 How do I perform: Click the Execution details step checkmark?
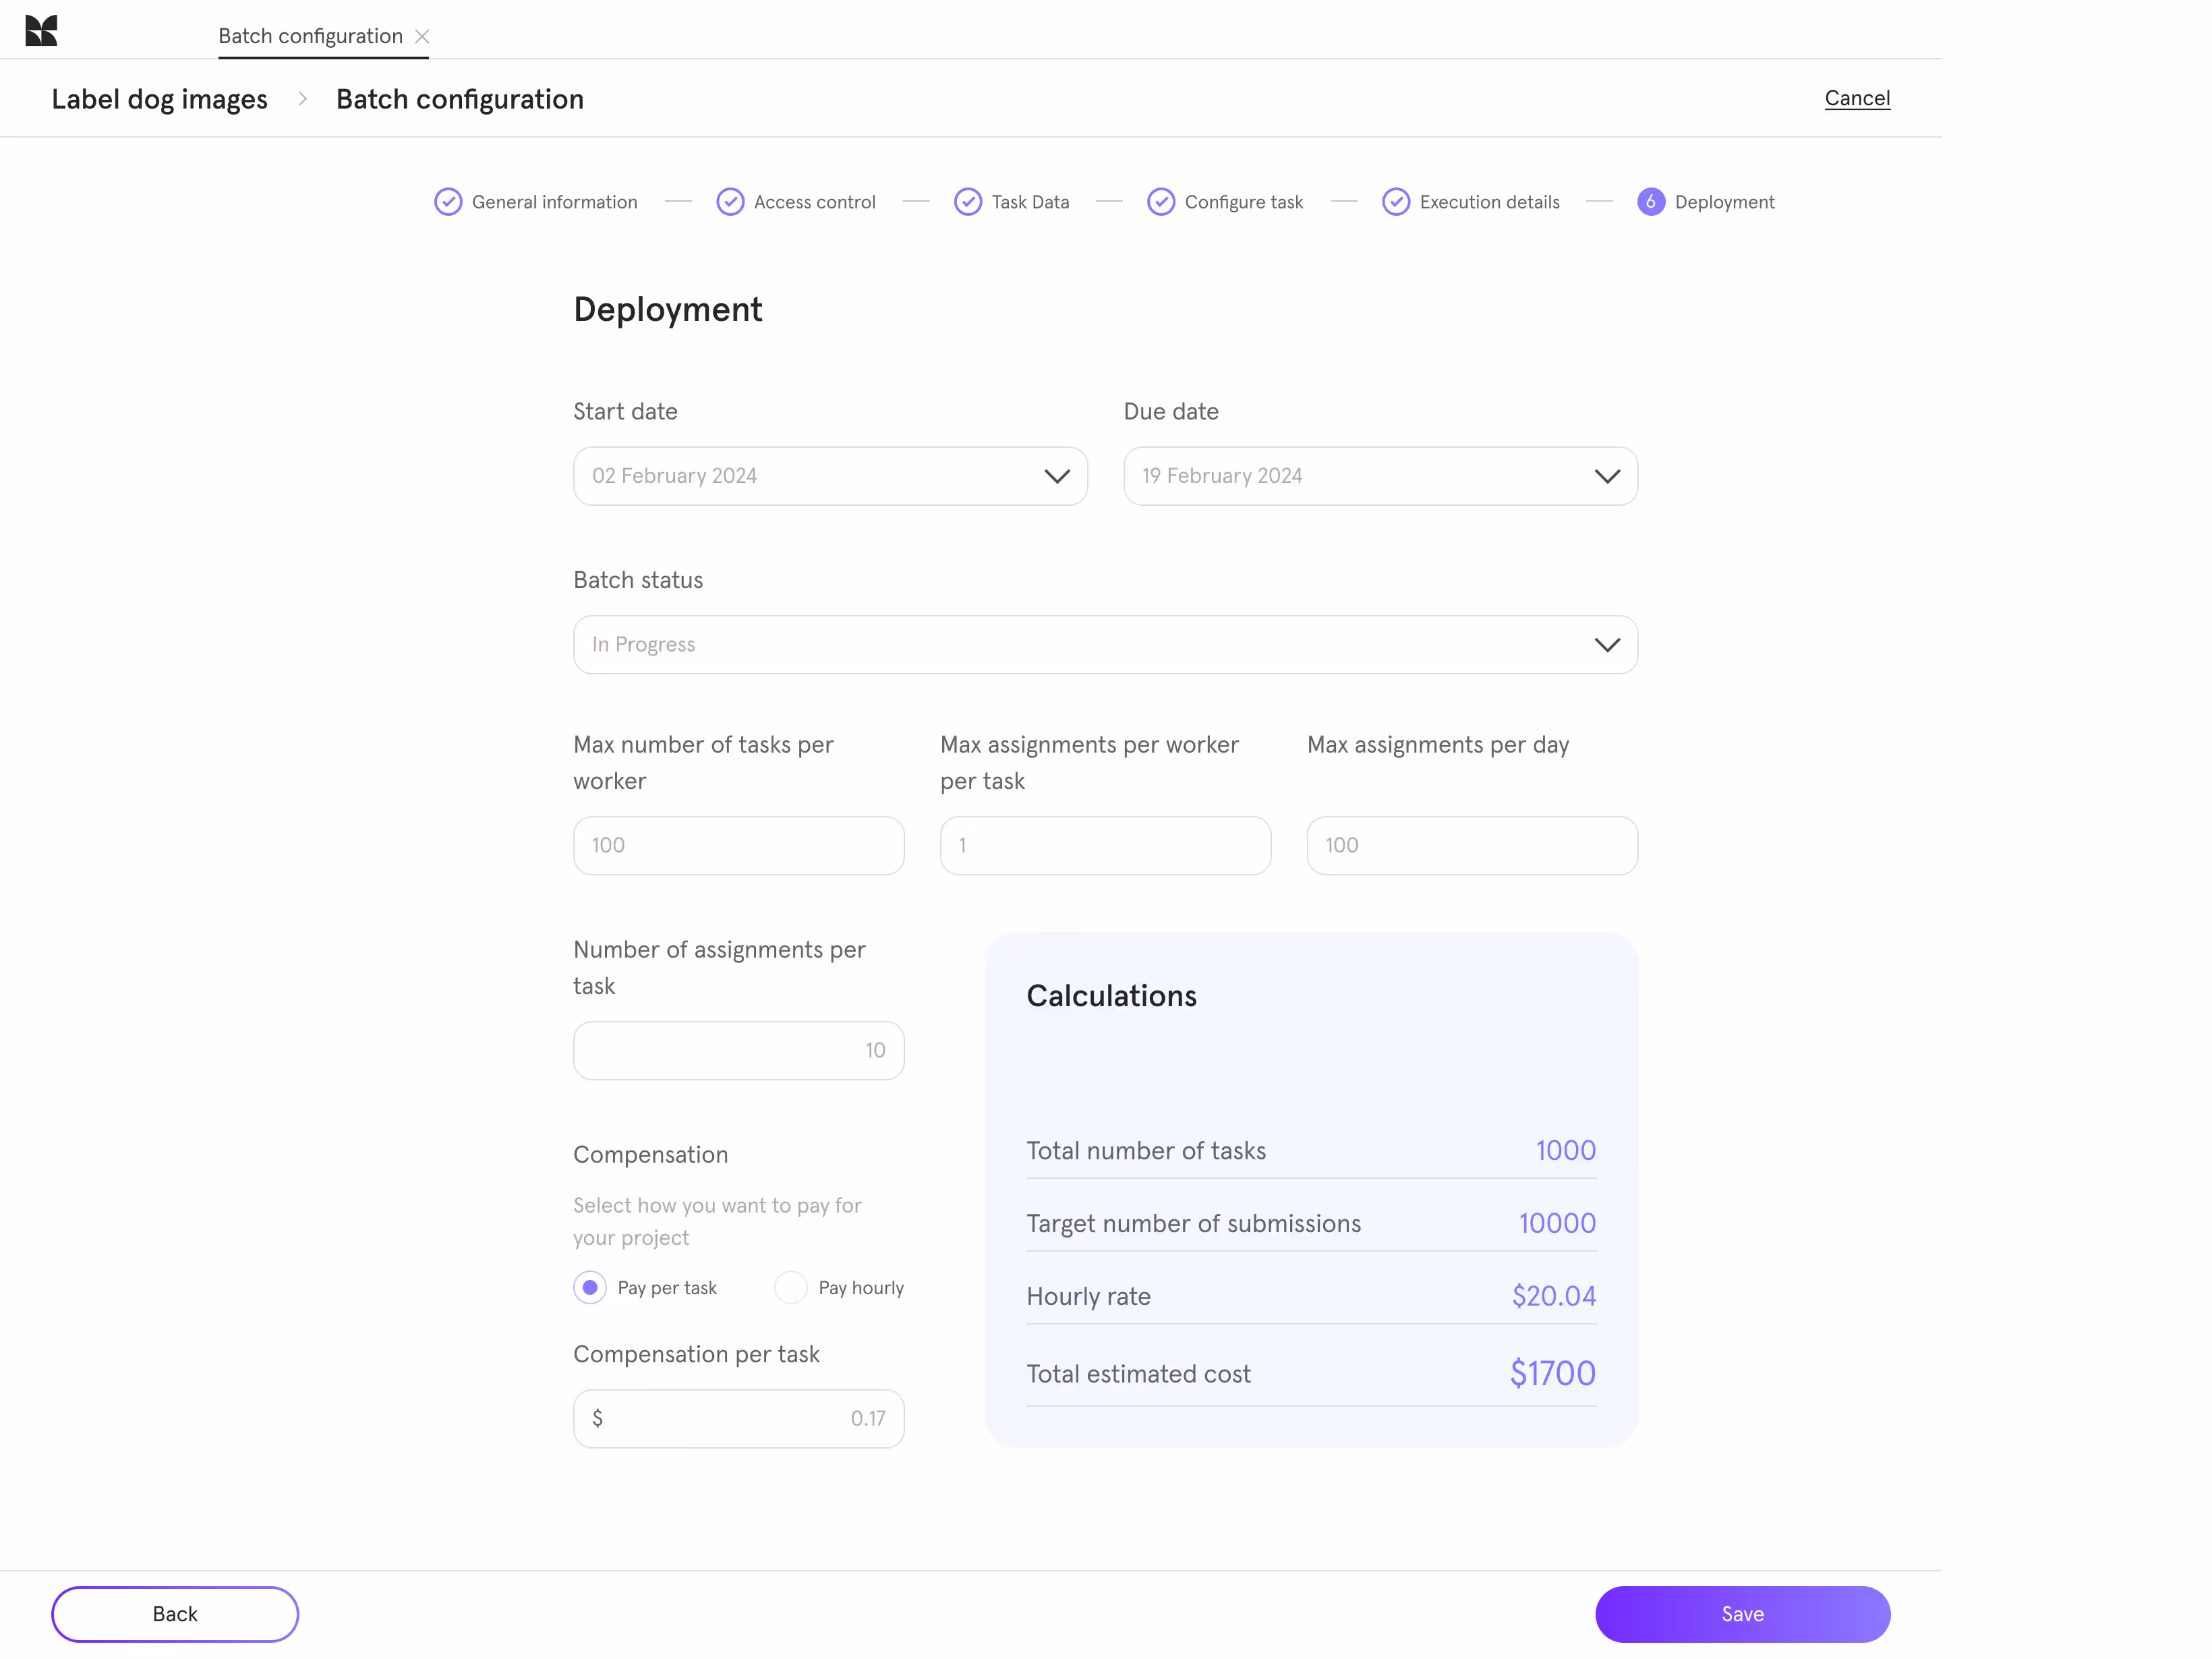pos(1396,202)
